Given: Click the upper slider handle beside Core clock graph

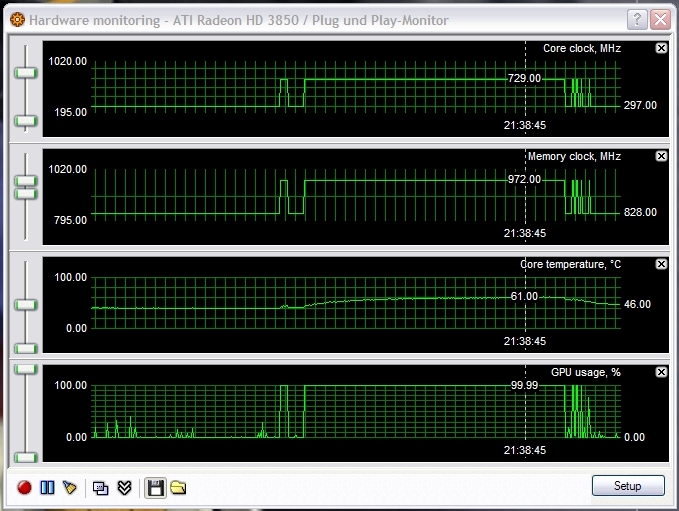Looking at the screenshot, I should (26, 73).
